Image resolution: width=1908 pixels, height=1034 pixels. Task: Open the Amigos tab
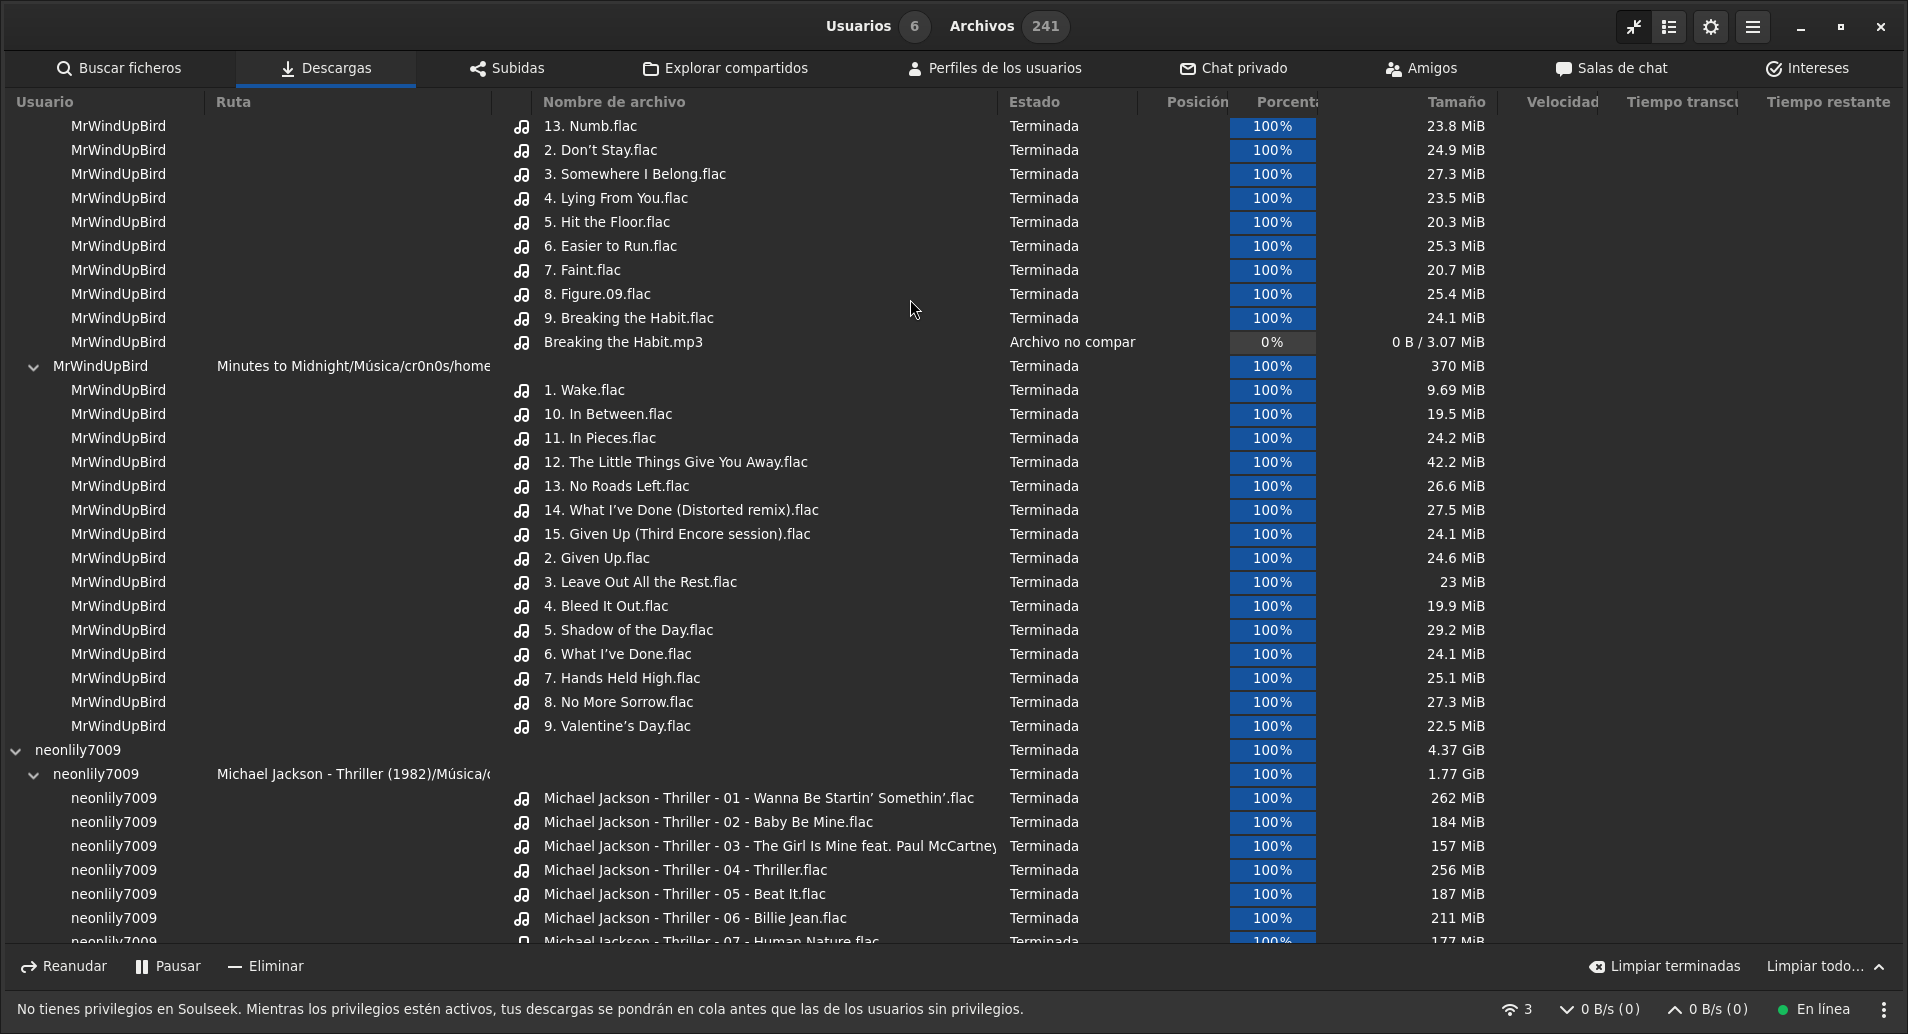1421,68
